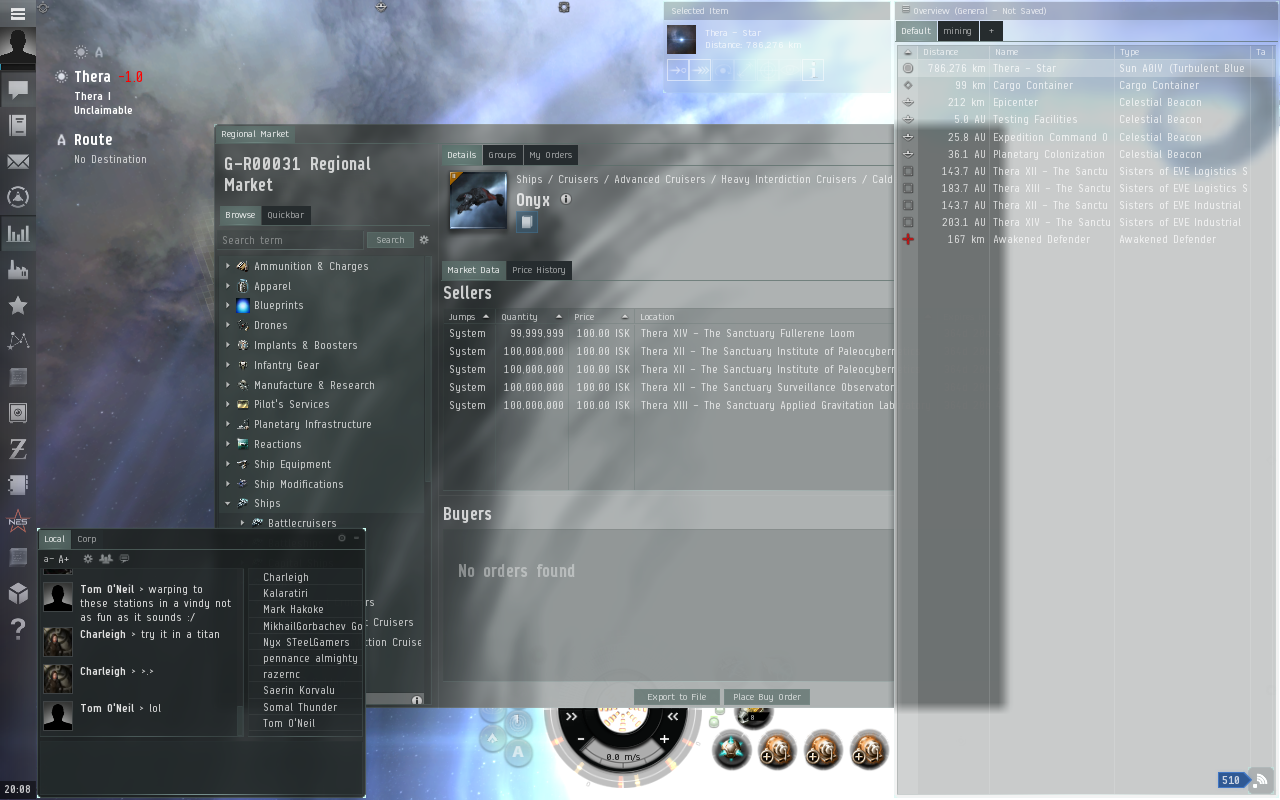Open the Overview window menu icon
This screenshot has width=1280, height=800.
(x=906, y=10)
